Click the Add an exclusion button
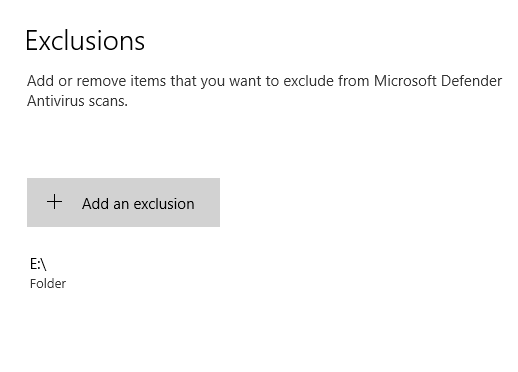 (x=123, y=203)
